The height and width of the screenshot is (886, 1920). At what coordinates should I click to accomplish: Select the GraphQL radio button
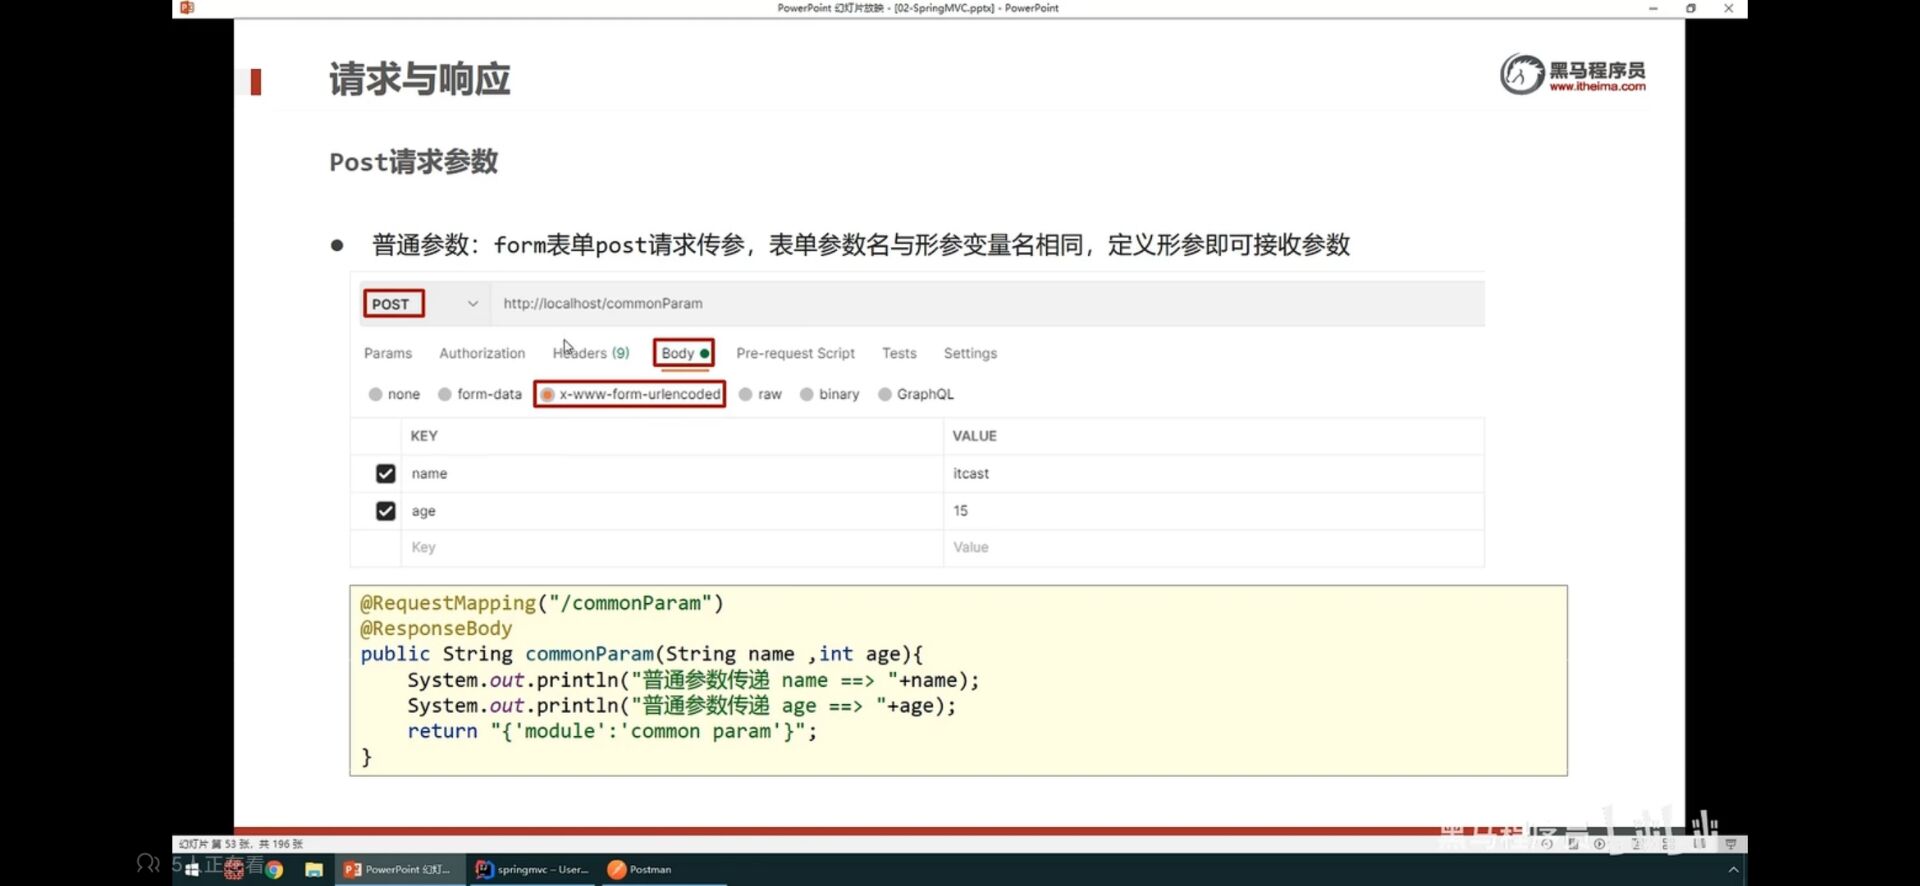coord(885,394)
